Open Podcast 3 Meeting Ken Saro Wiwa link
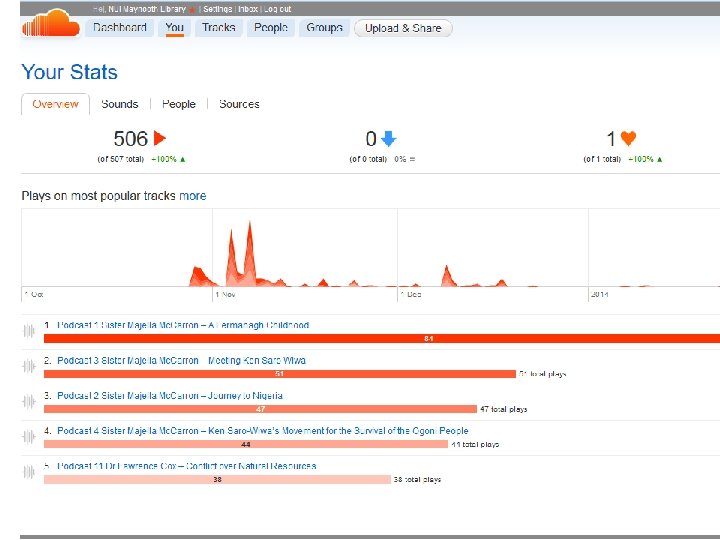This screenshot has height=540, width=720. [x=181, y=360]
